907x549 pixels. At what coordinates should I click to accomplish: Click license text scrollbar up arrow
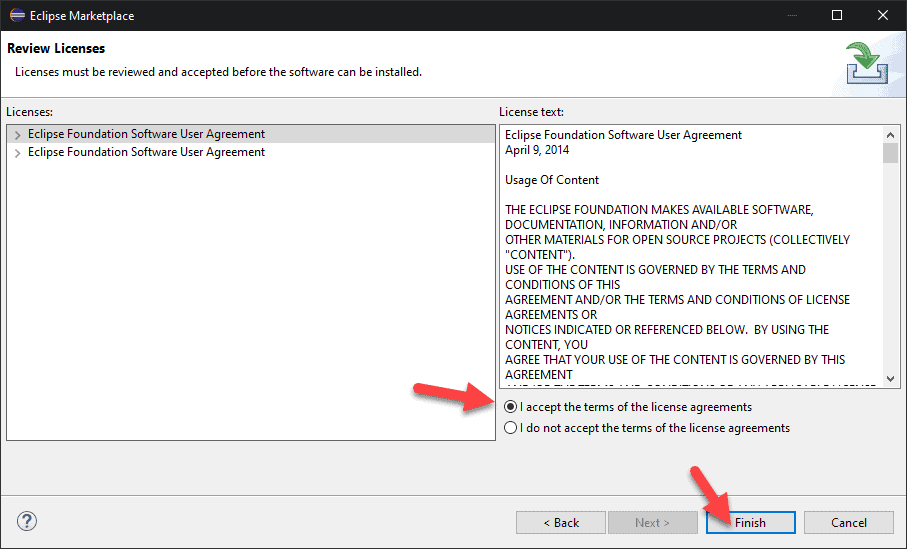click(x=890, y=135)
